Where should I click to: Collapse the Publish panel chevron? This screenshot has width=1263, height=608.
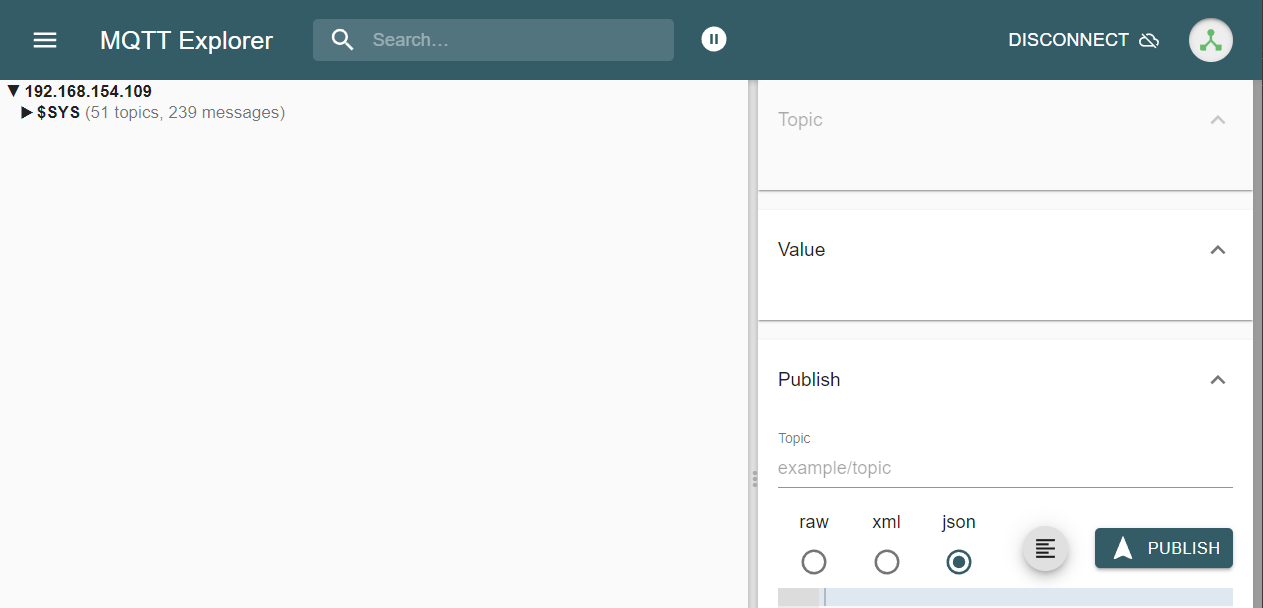click(x=1217, y=380)
